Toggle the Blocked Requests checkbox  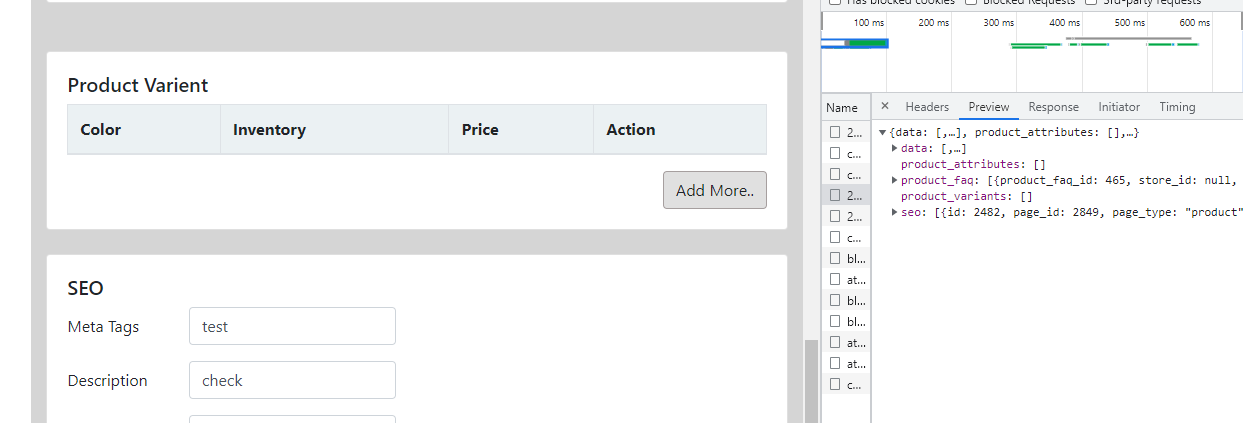[970, 2]
